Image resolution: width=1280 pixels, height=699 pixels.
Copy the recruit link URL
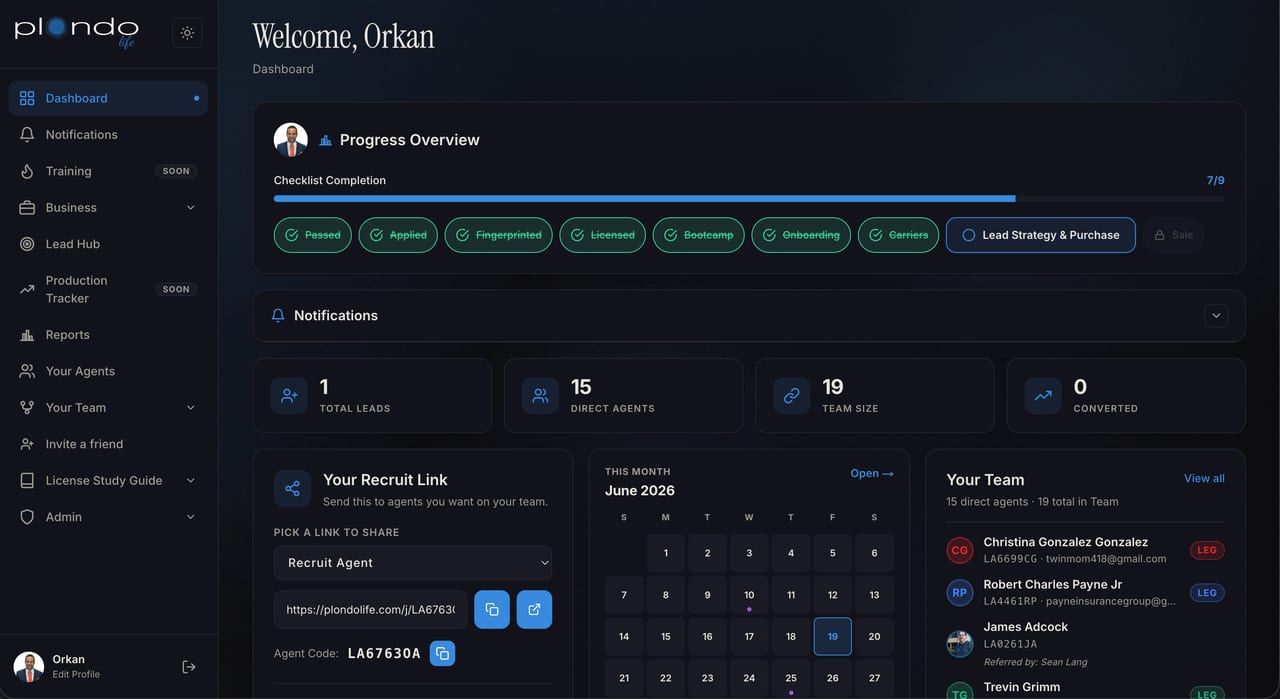pos(492,610)
